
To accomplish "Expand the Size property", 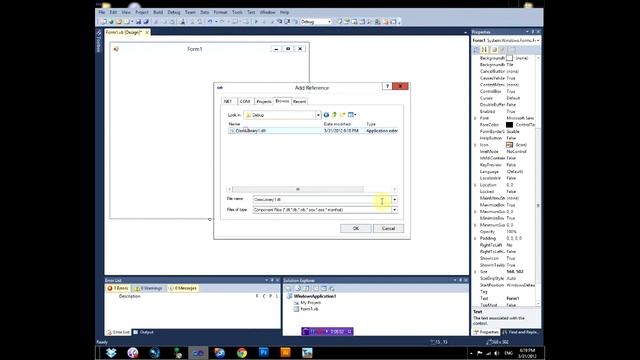I will (x=475, y=271).
